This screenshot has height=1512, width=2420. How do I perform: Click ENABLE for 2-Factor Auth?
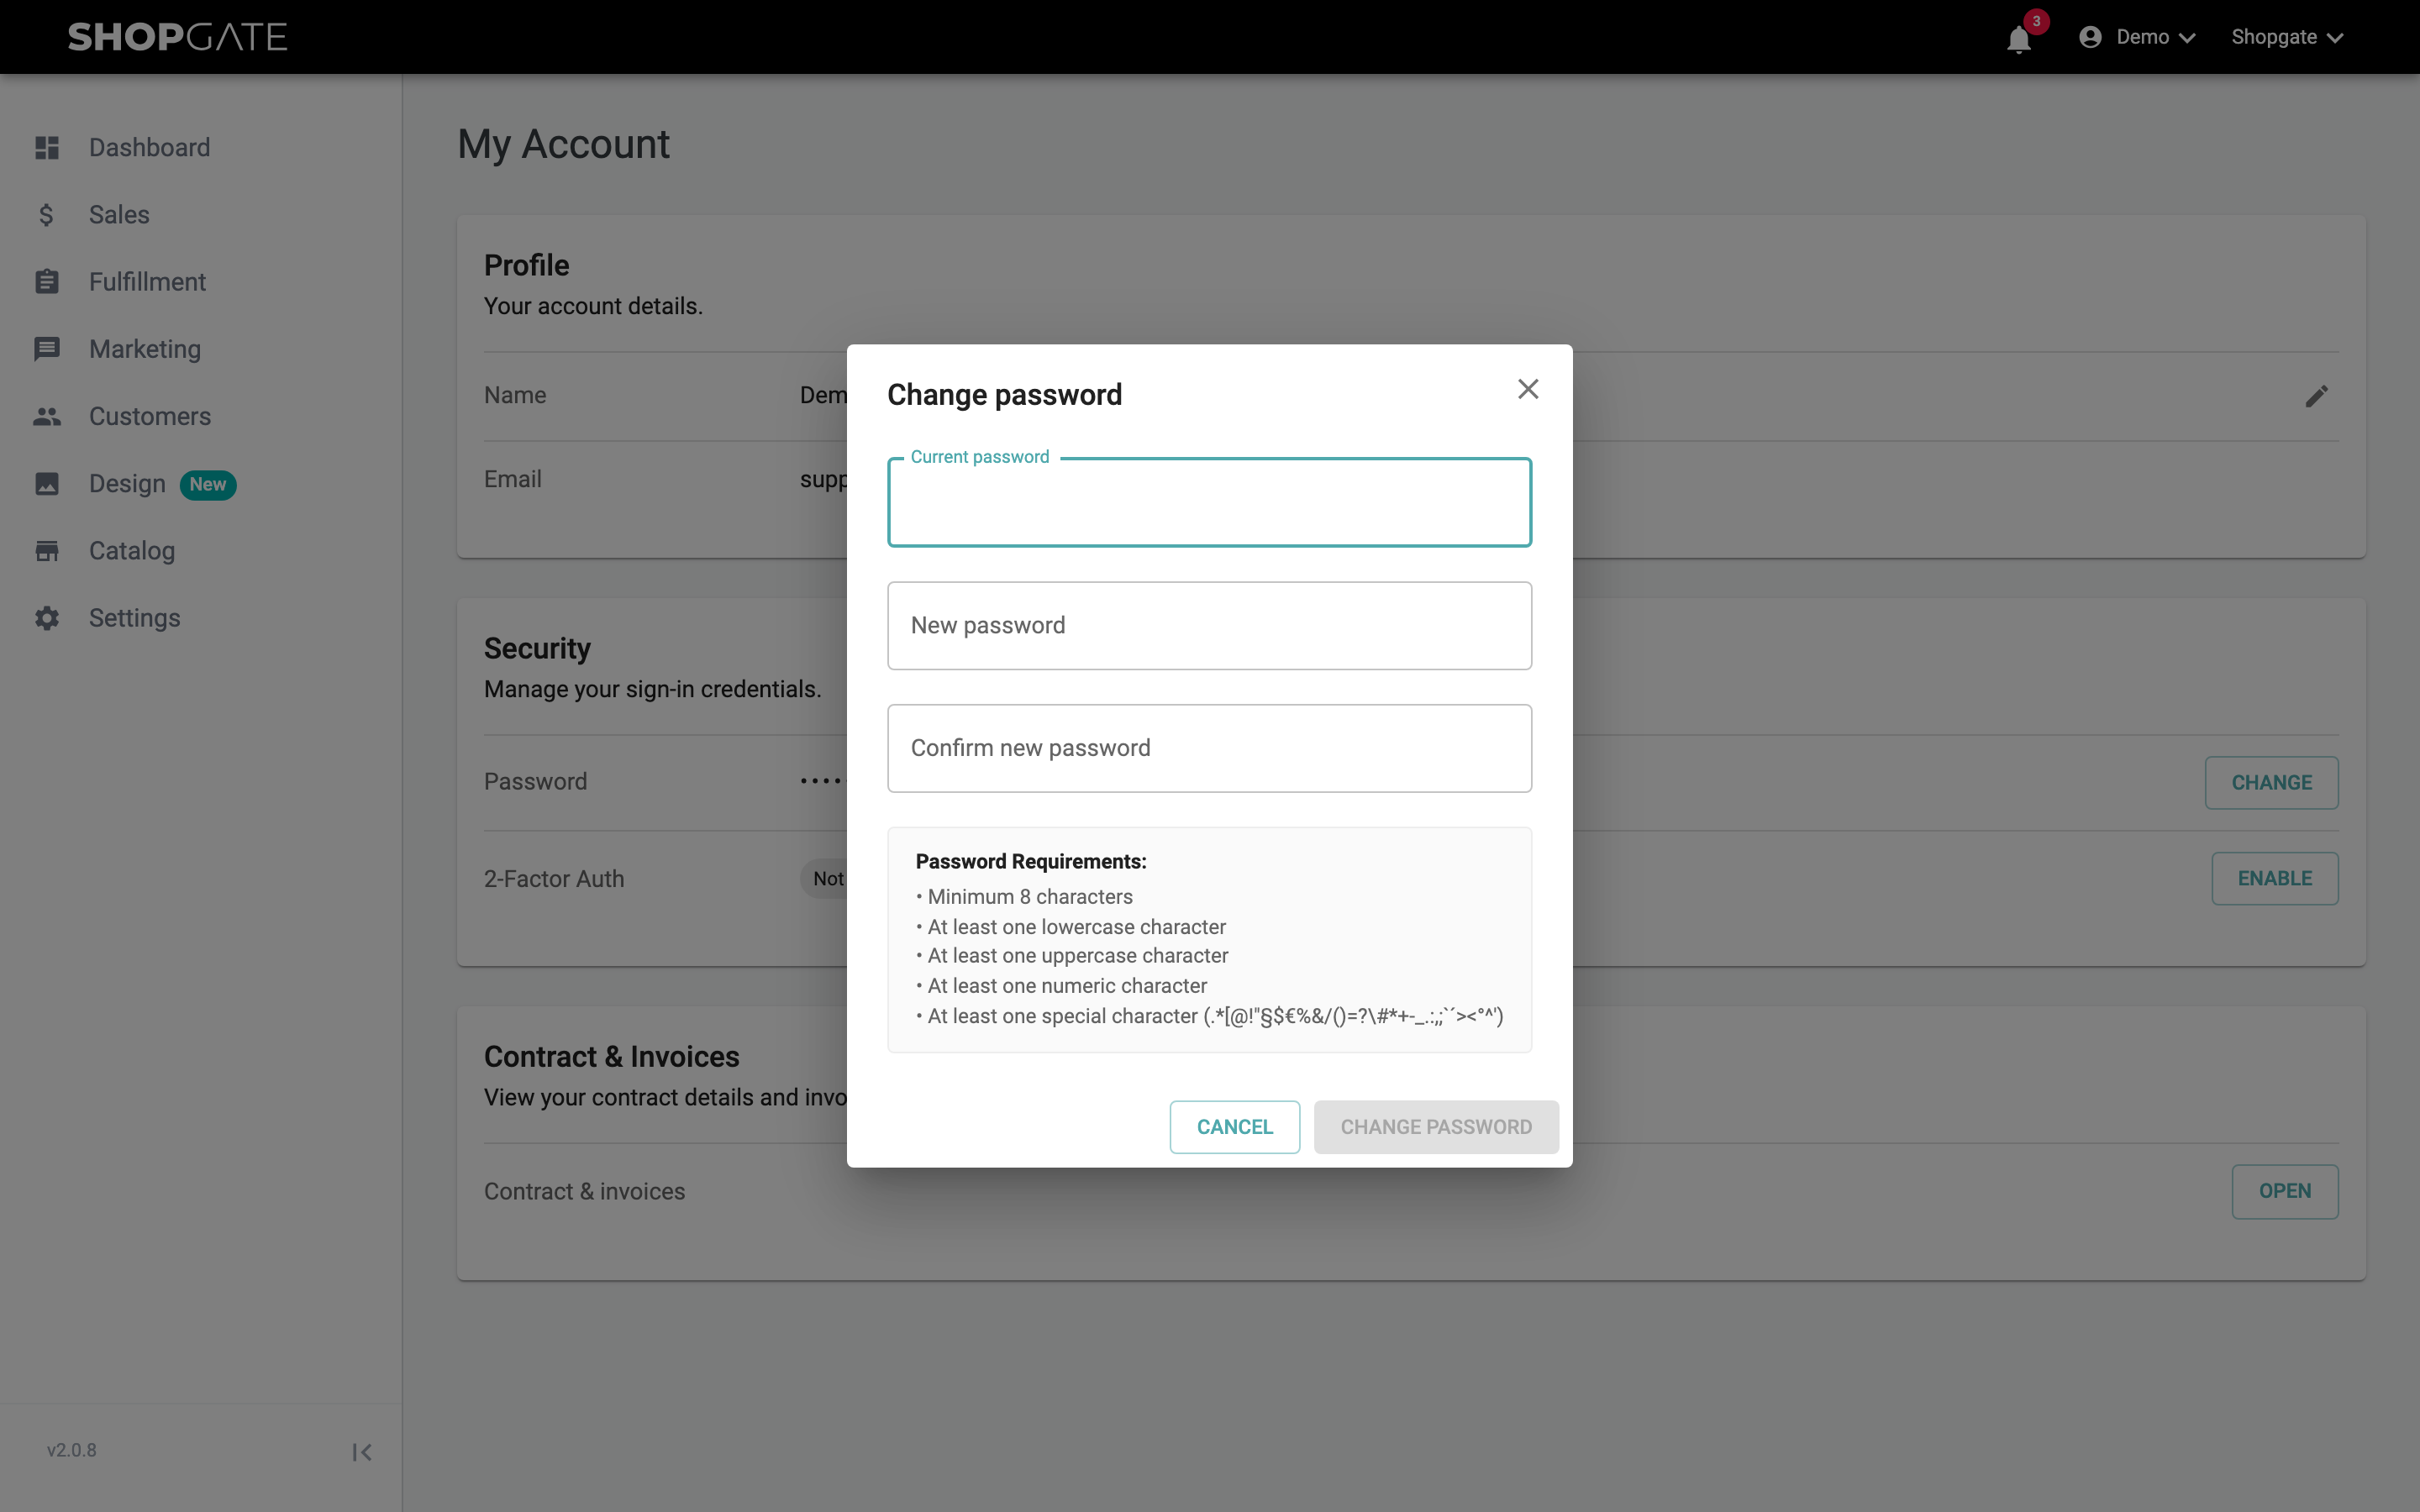[x=2274, y=879]
